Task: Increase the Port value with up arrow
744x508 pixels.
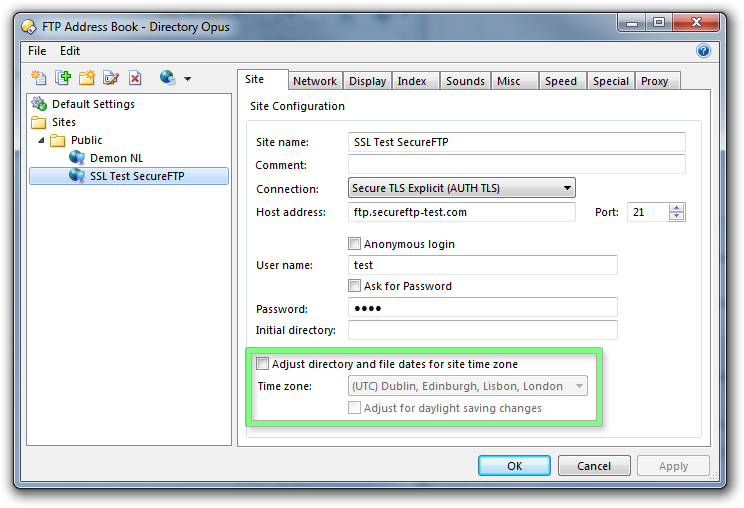Action: coord(677,208)
